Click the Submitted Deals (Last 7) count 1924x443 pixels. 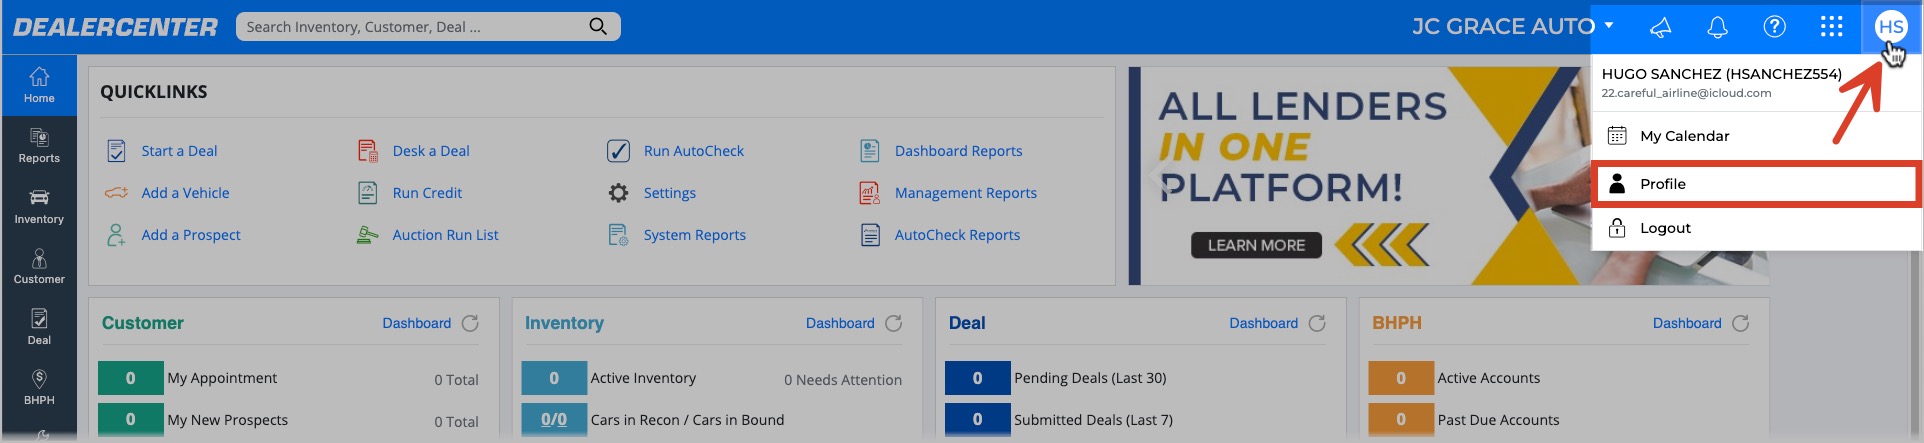click(x=977, y=419)
